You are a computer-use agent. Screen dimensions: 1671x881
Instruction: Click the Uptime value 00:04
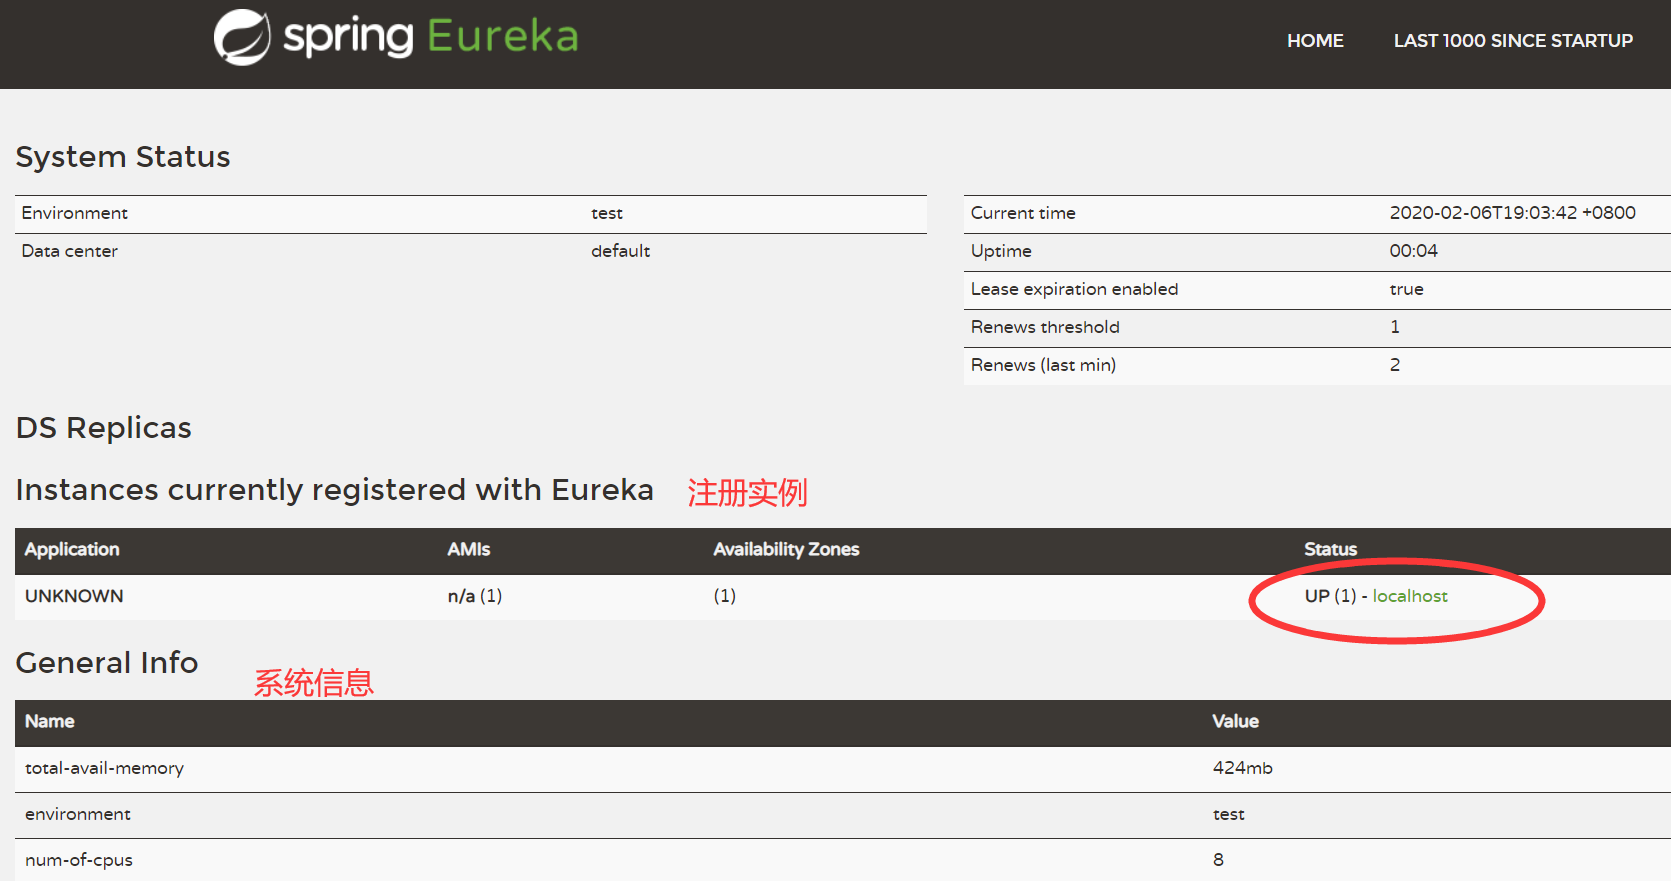(x=1413, y=251)
